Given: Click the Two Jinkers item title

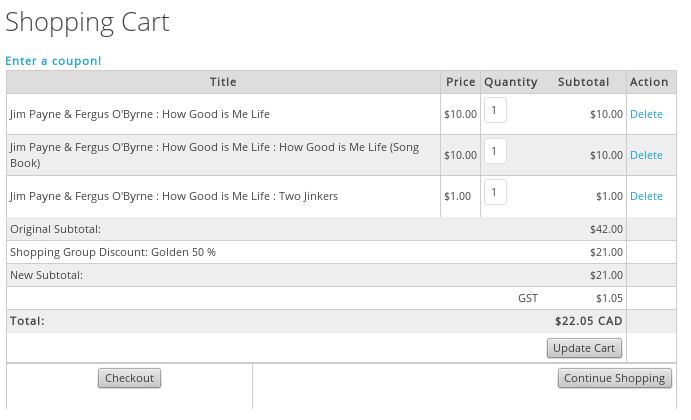Looking at the screenshot, I should pos(173,196).
